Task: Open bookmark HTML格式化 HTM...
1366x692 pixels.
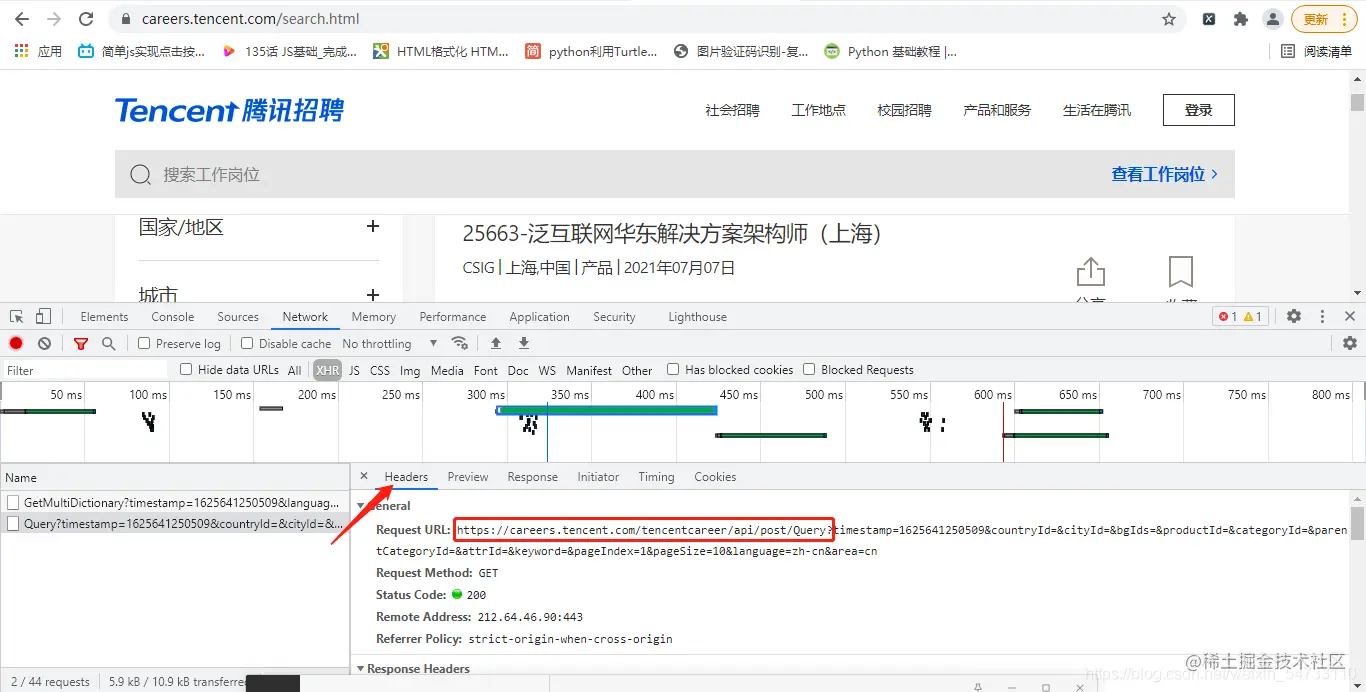Action: (x=441, y=51)
